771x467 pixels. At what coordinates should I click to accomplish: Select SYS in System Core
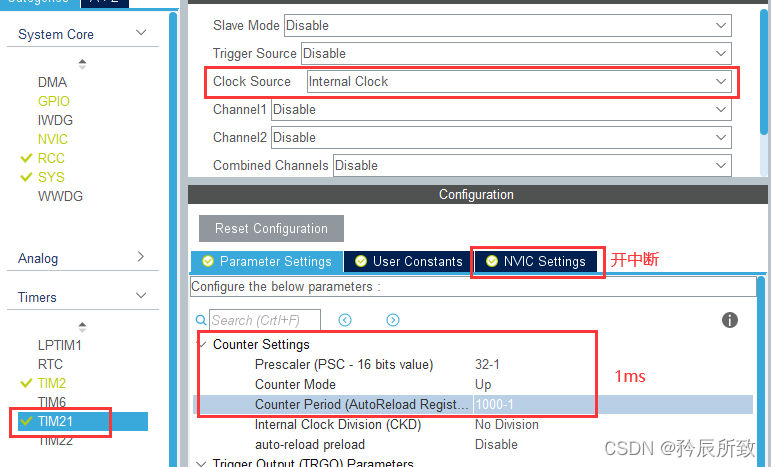pos(51,177)
